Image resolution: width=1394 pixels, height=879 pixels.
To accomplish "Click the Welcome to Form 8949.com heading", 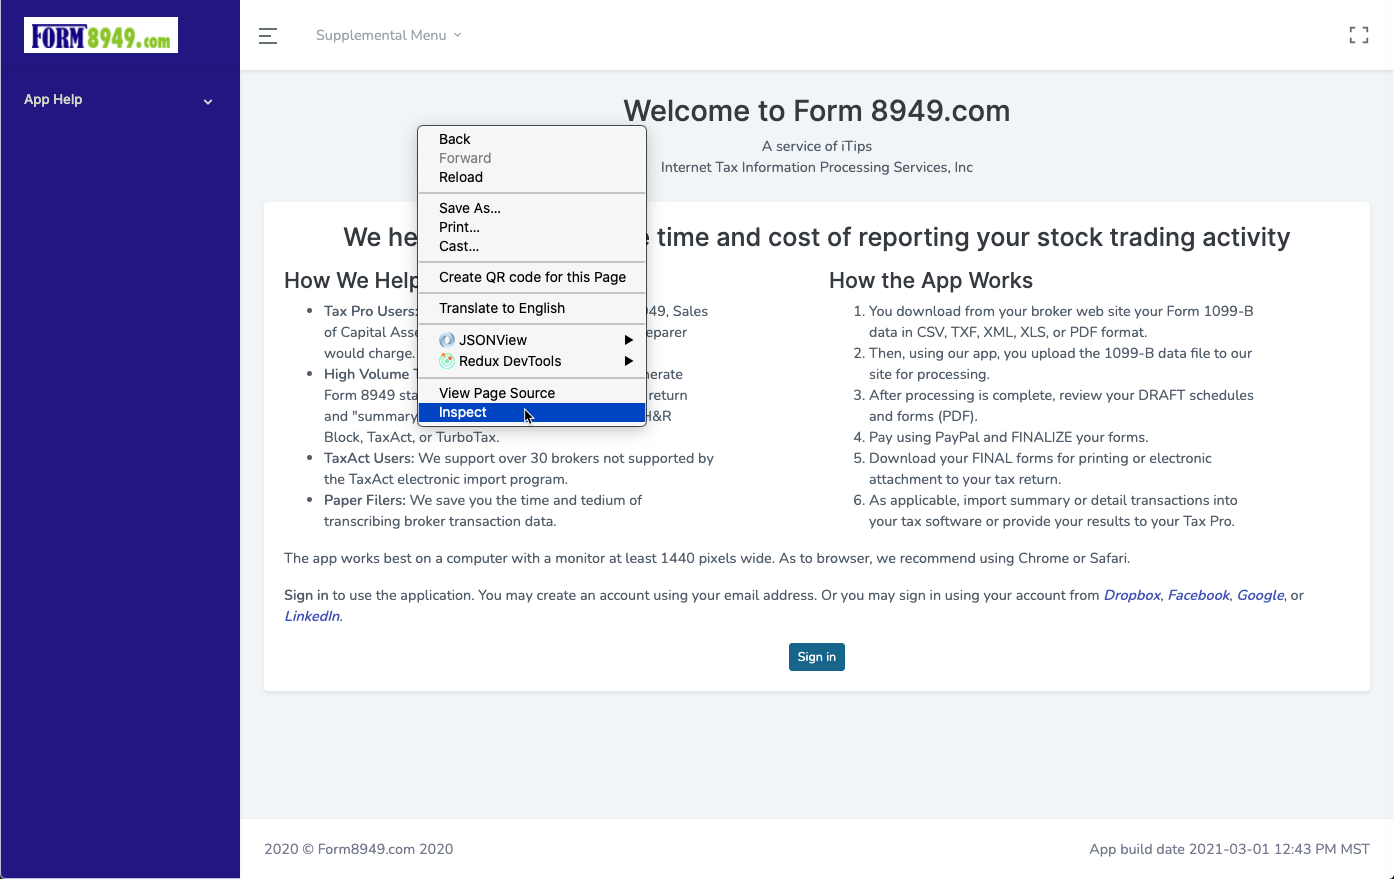I will pos(817,111).
